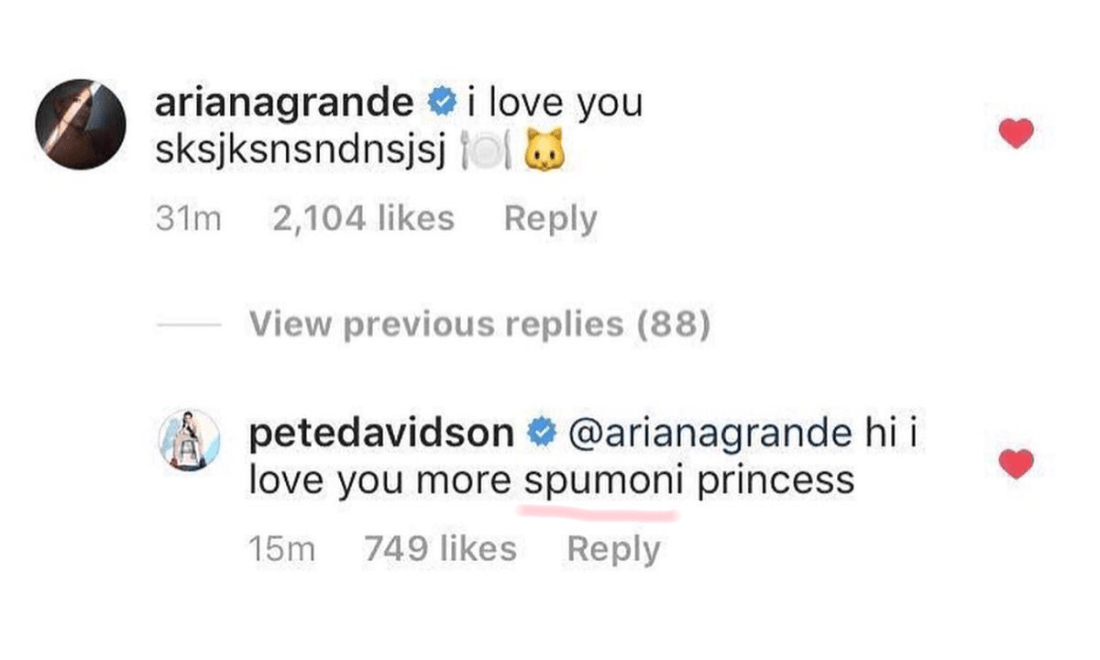Click the 15m timestamp
The width and height of the screenshot is (1100, 660).
tap(281, 549)
